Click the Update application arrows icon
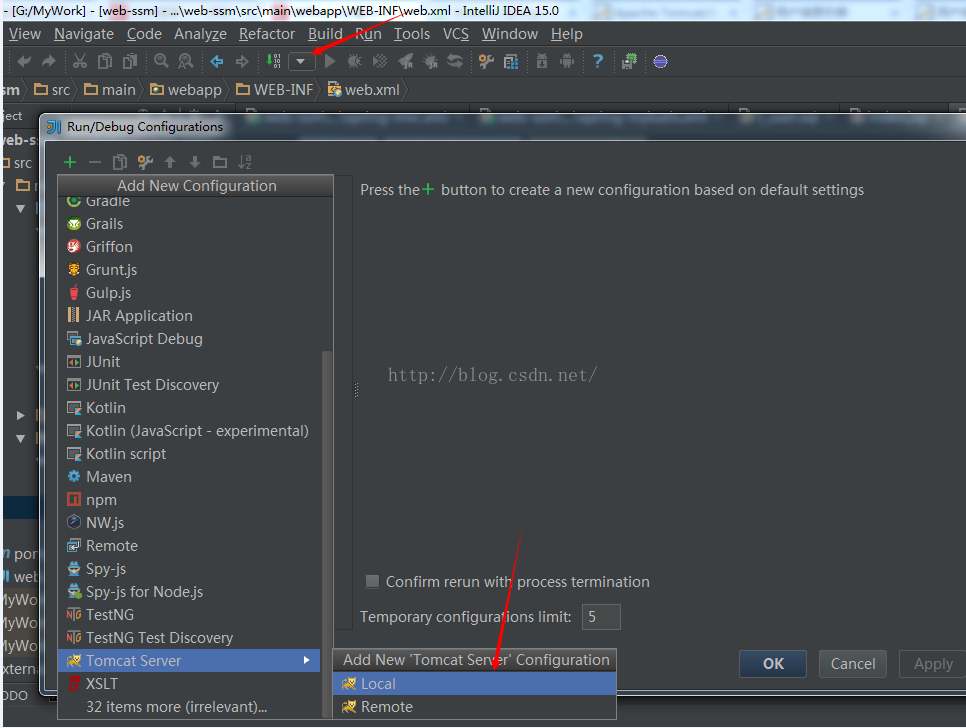 tap(455, 61)
